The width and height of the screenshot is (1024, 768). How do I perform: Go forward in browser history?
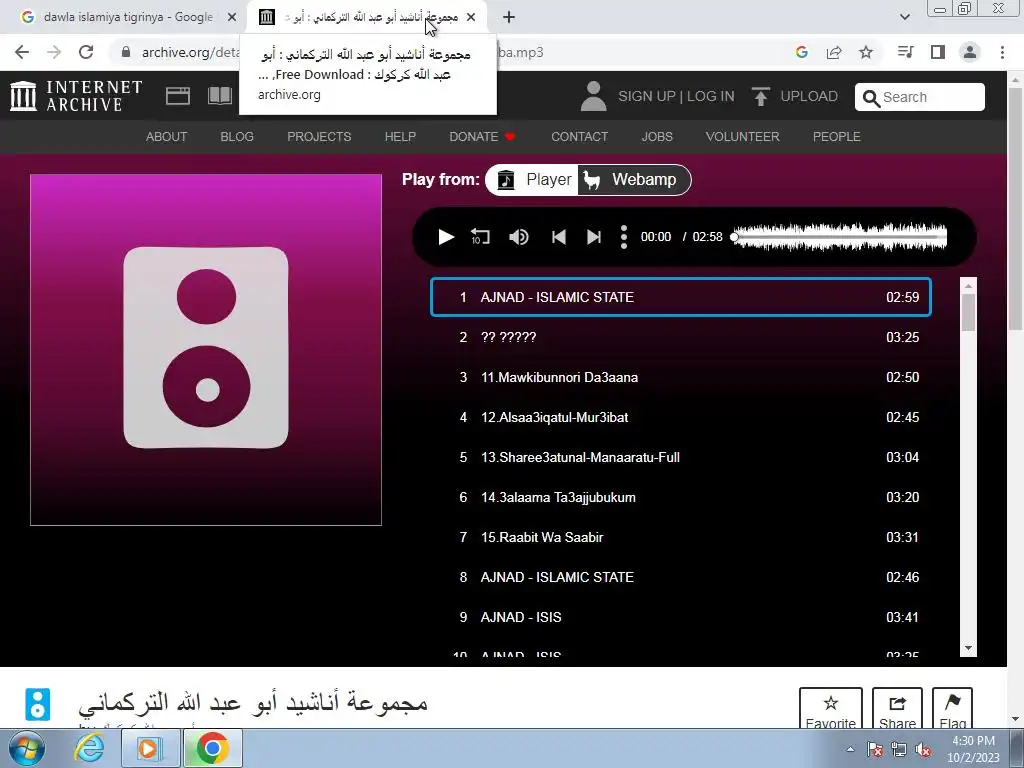click(54, 52)
